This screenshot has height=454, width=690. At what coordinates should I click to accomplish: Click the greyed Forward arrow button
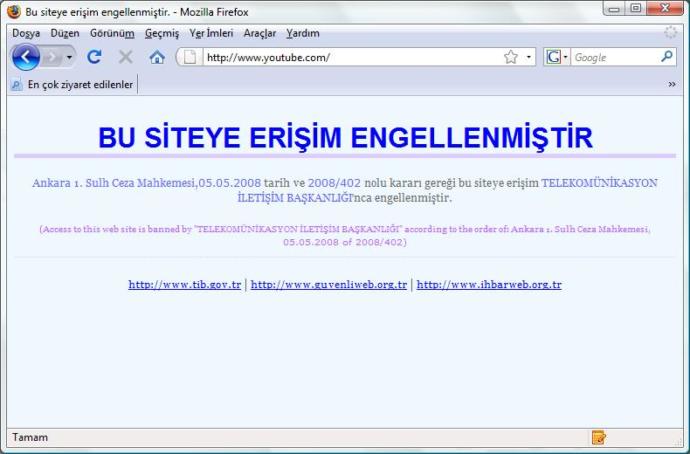pos(52,57)
